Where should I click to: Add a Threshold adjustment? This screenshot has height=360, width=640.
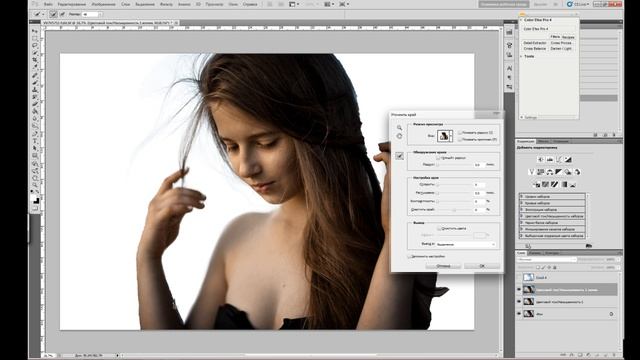click(x=554, y=185)
